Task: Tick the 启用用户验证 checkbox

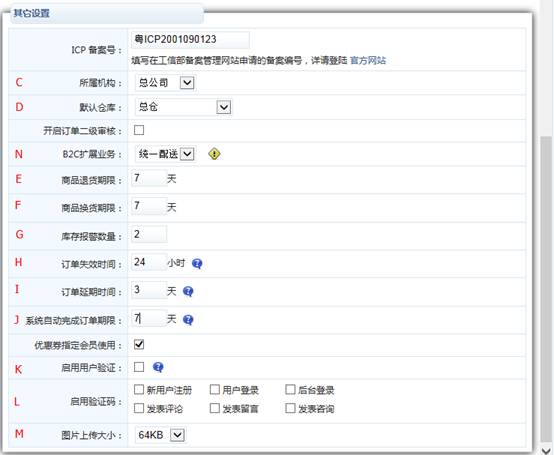Action: click(139, 367)
